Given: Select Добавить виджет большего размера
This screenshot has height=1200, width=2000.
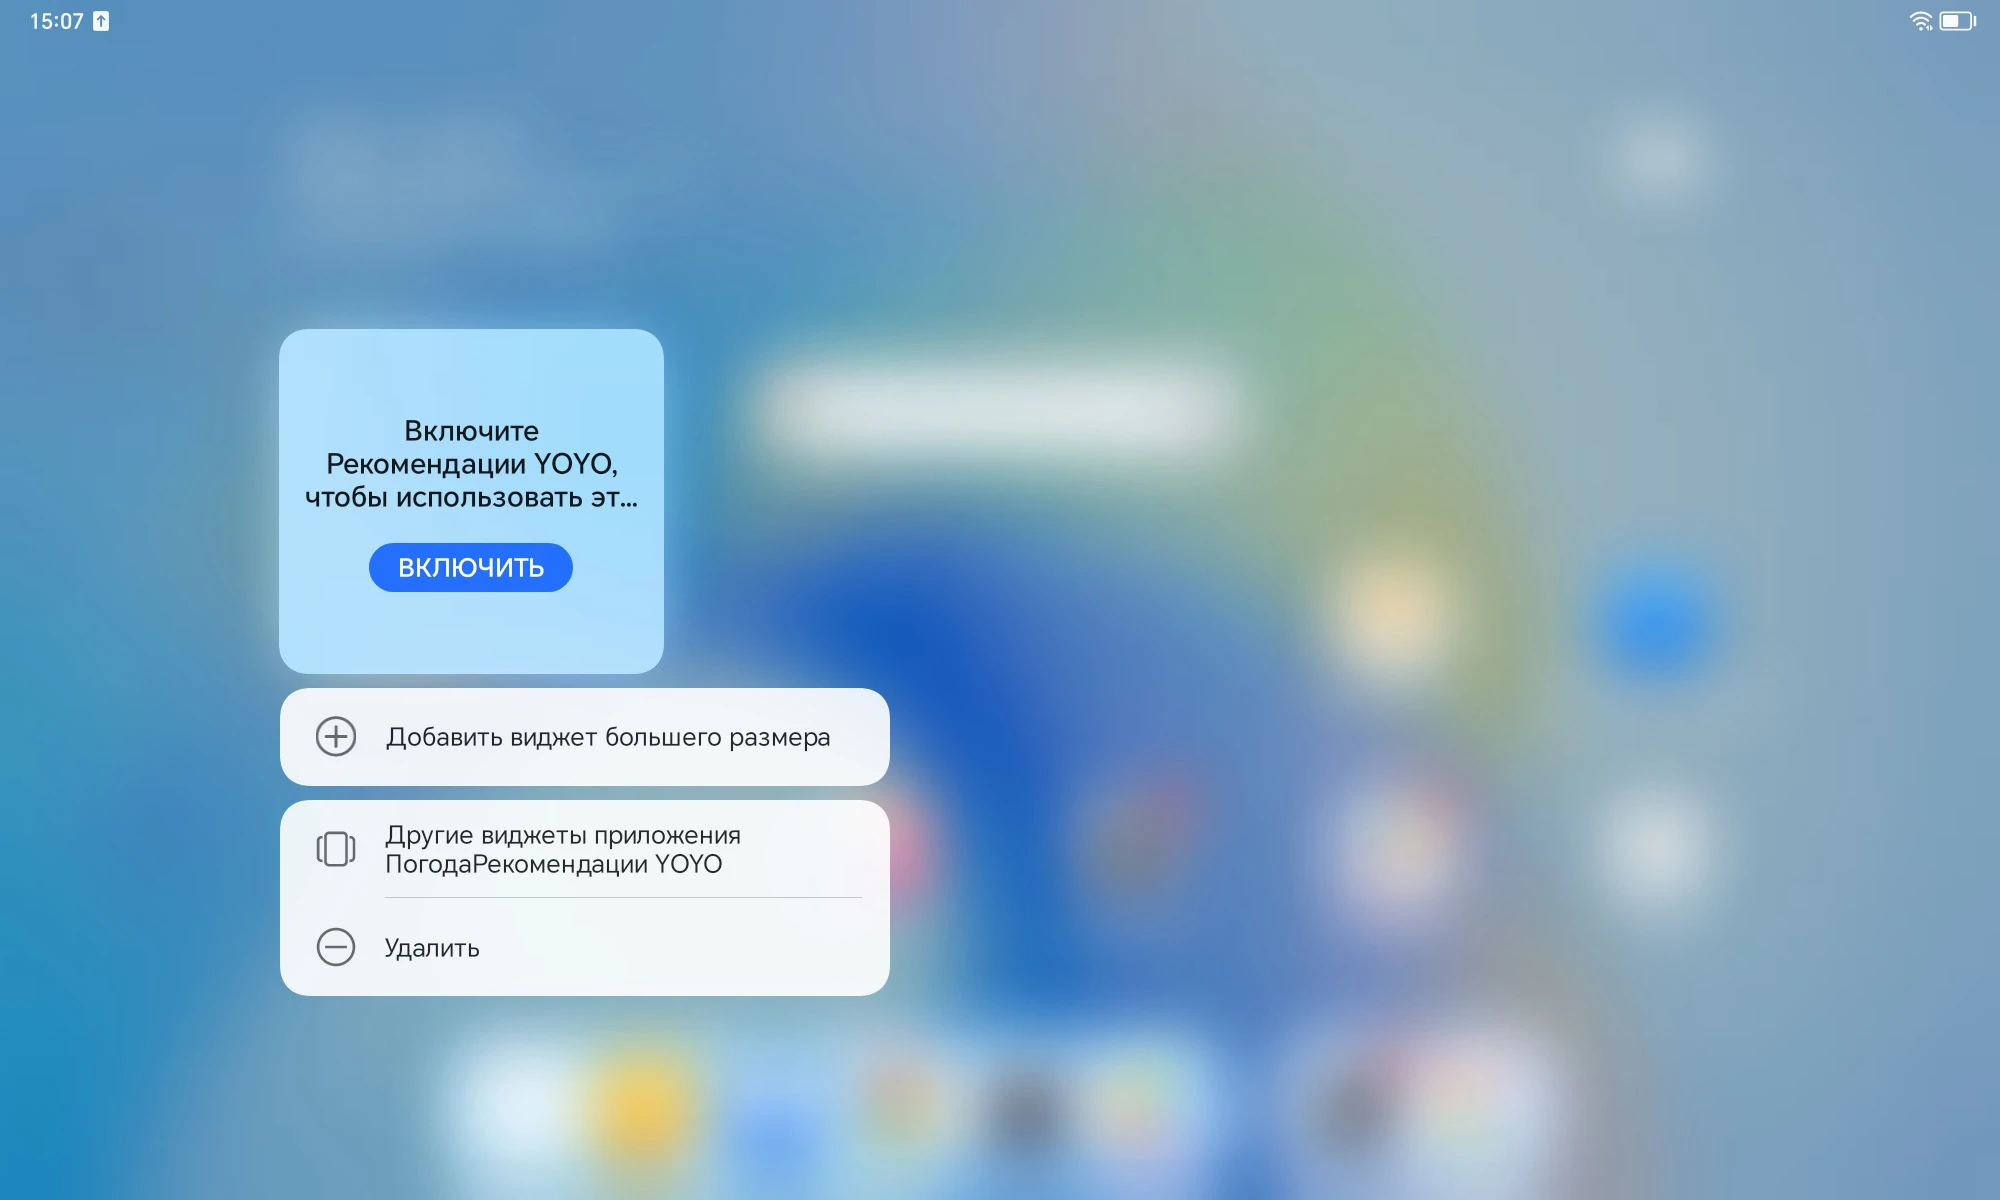Looking at the screenshot, I should point(584,737).
